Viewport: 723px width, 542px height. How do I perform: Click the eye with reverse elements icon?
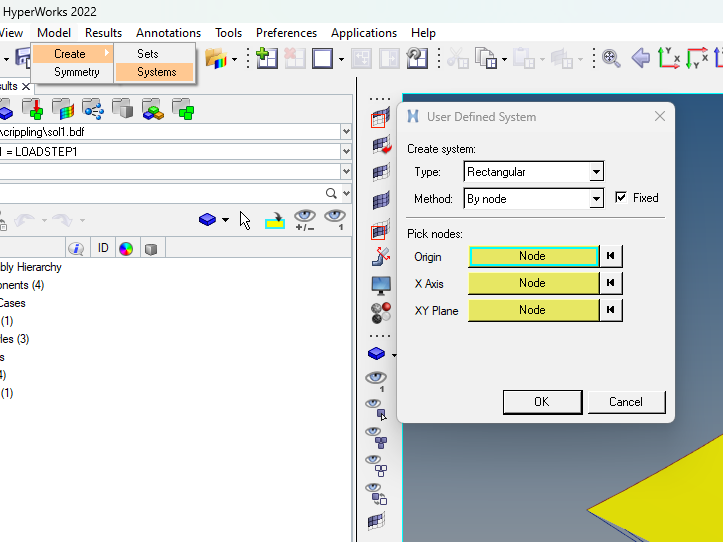tap(377, 494)
